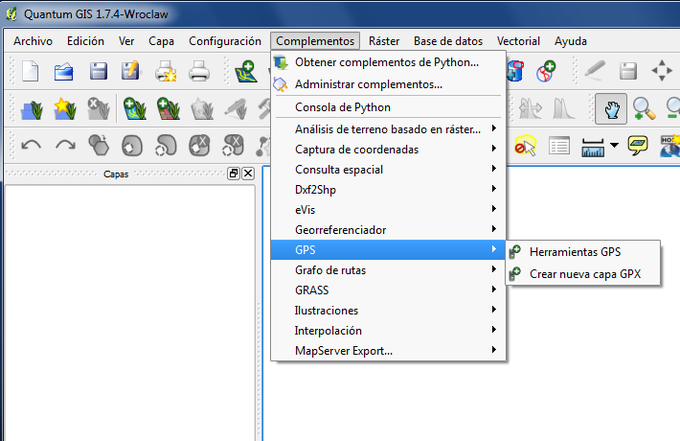Image resolution: width=680 pixels, height=441 pixels.
Task: Open the attribute table icon
Action: coord(559,146)
